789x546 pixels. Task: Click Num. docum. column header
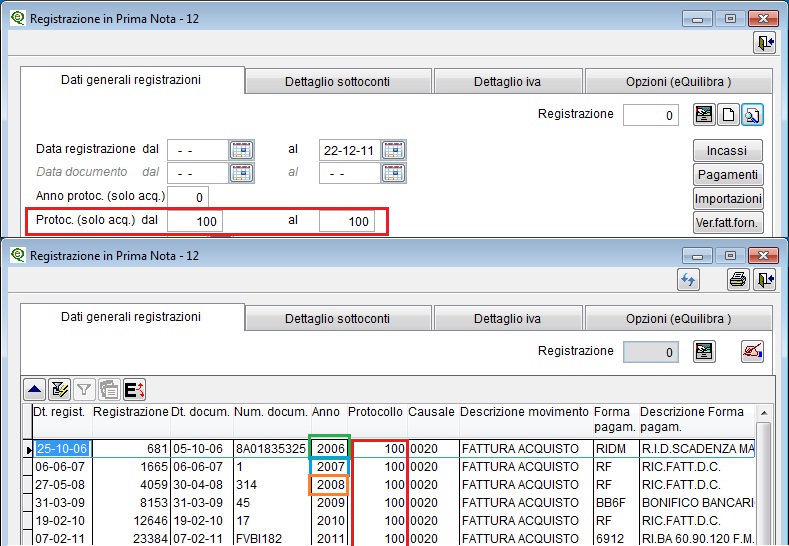pos(272,419)
